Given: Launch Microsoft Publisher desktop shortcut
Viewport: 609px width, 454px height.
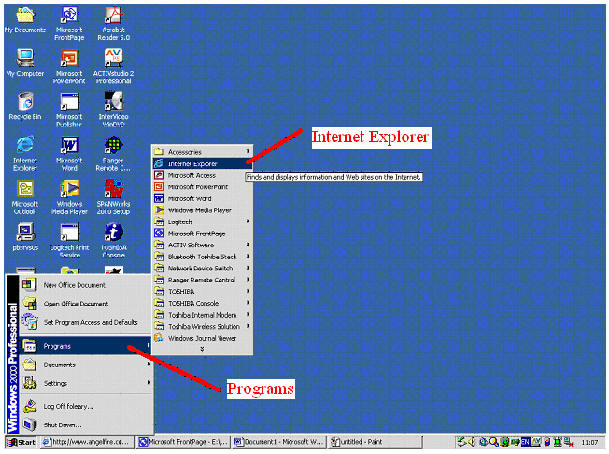Looking at the screenshot, I should click(x=69, y=109).
